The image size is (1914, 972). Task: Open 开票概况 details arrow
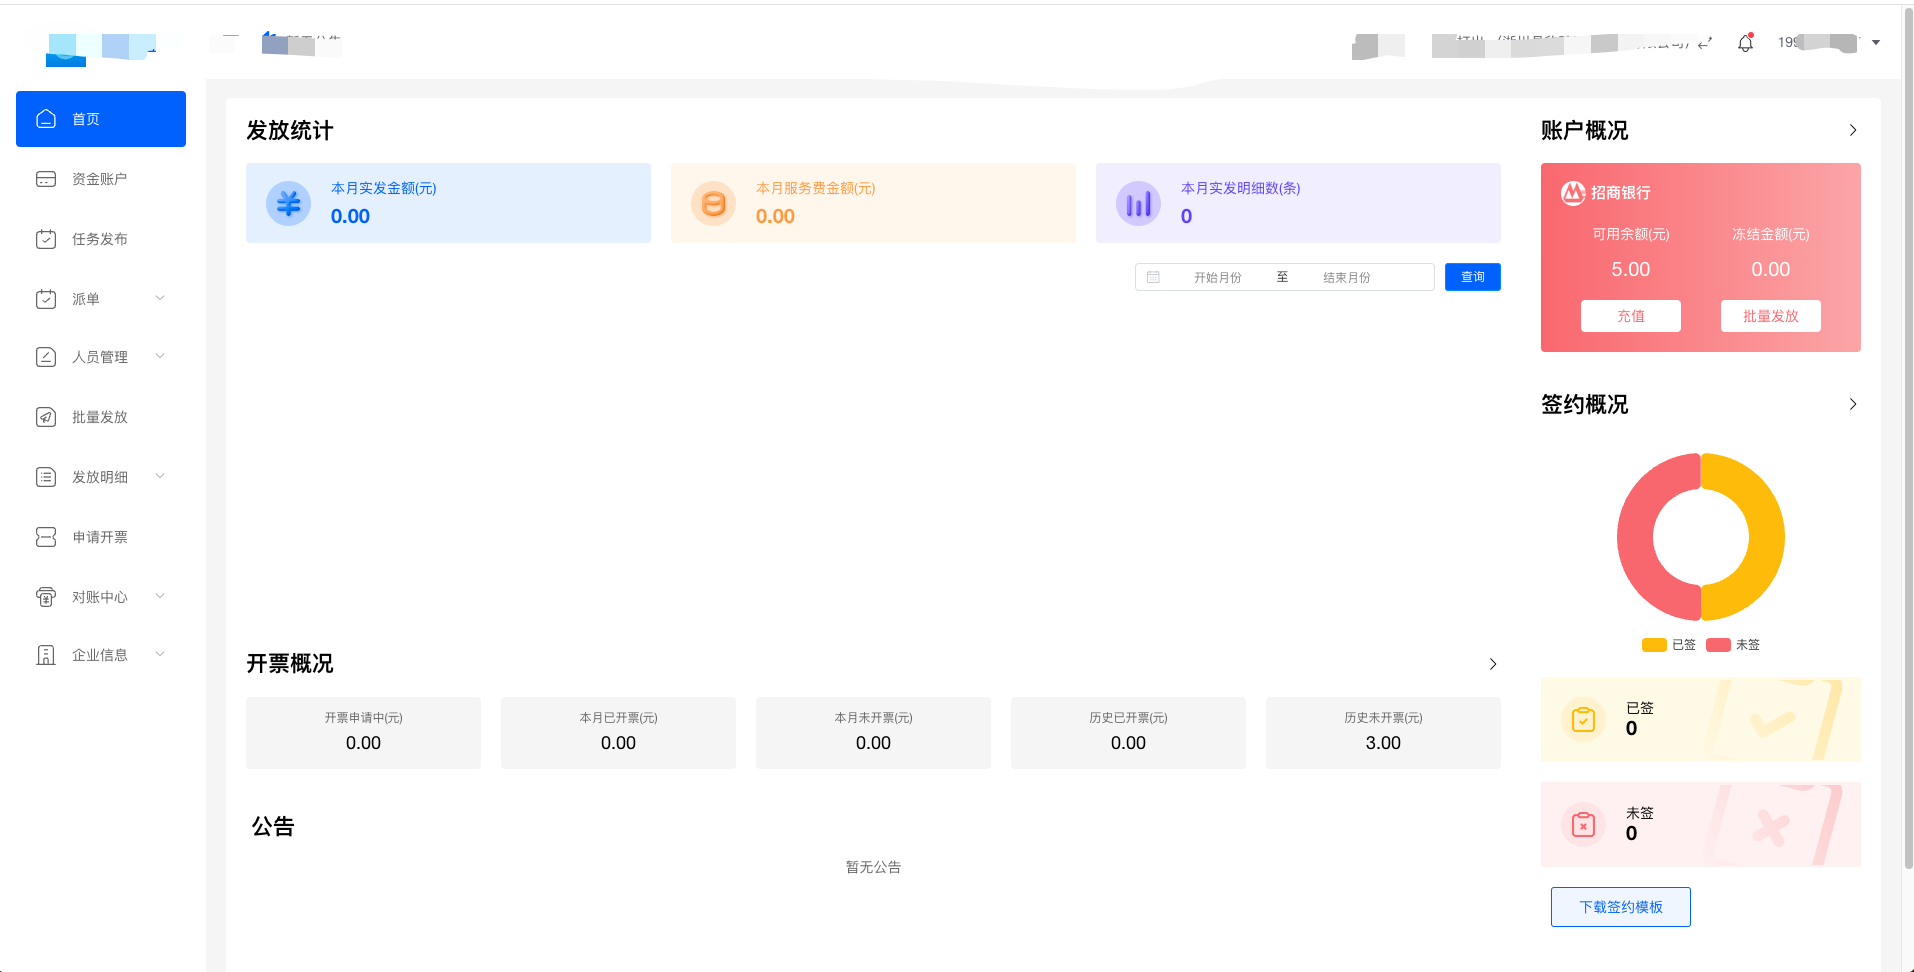pyautogui.click(x=1493, y=664)
